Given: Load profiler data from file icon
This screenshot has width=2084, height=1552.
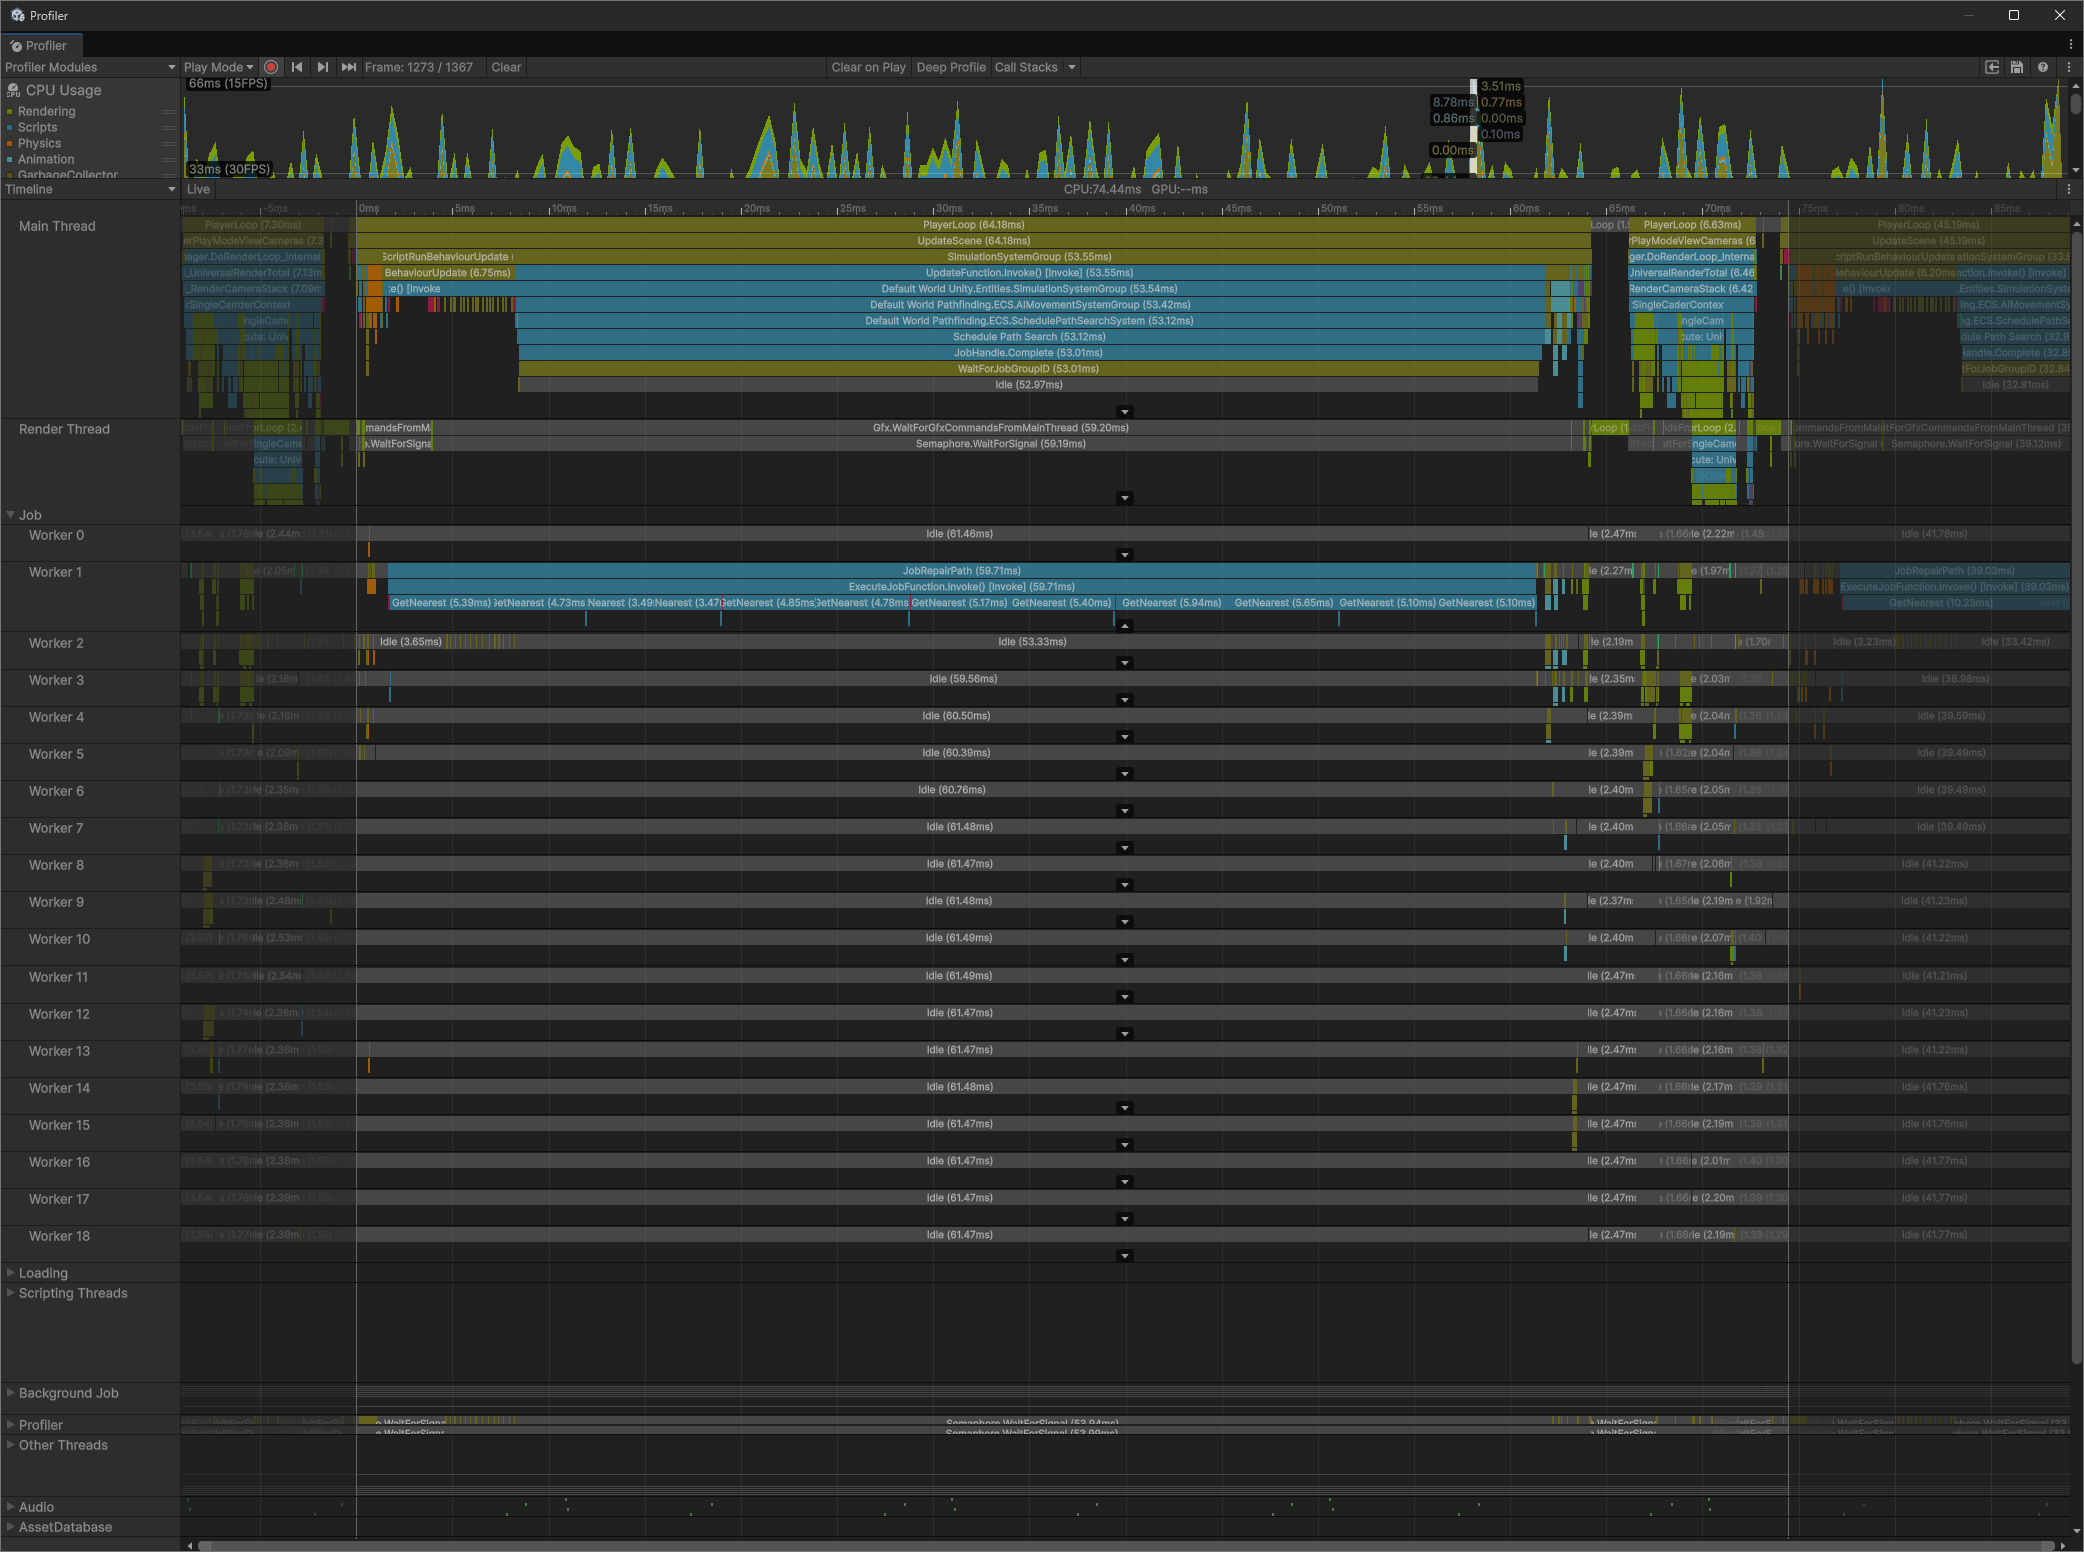Looking at the screenshot, I should pos(1992,67).
